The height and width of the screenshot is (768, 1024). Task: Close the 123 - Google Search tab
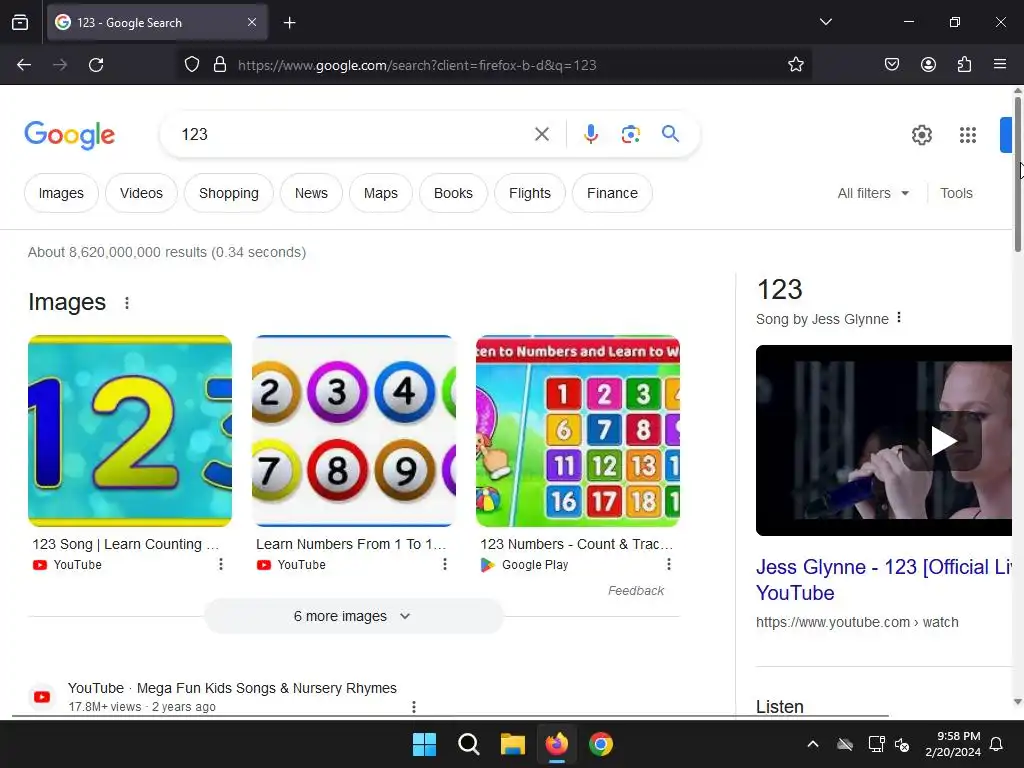(252, 22)
